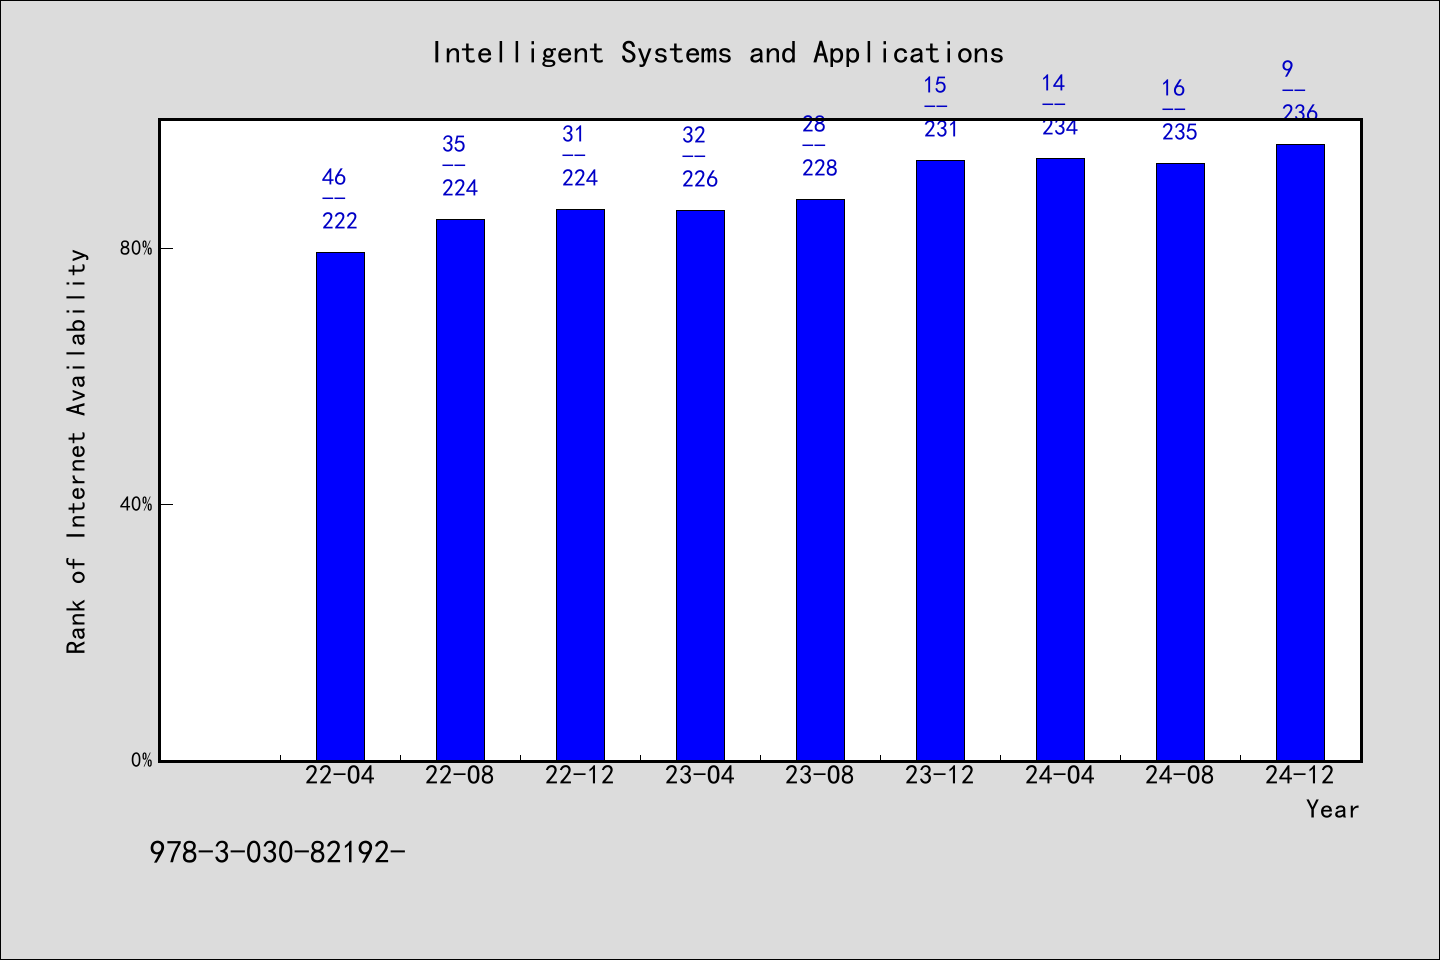Click the 23-08 x-axis label

pyautogui.click(x=820, y=775)
